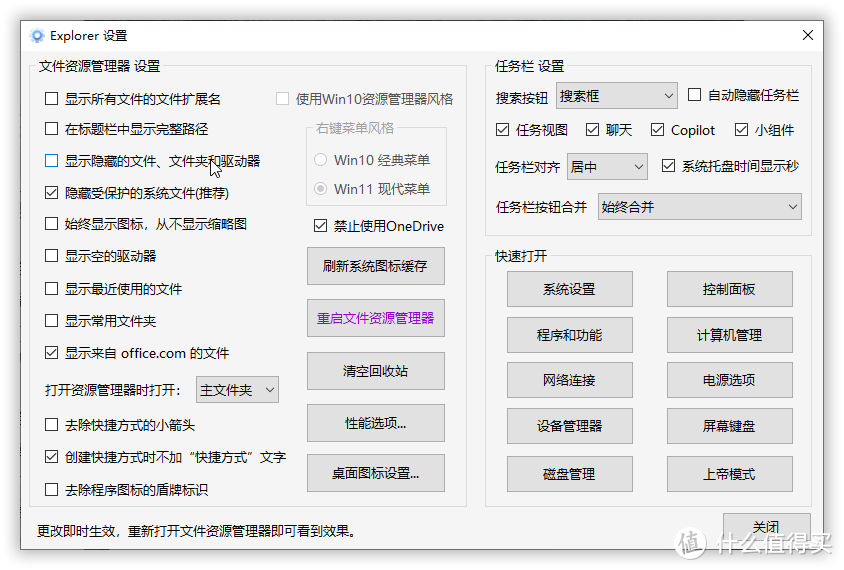Click the 关闭 button at bottom
Image resolution: width=844 pixels, height=570 pixels.
point(766,527)
